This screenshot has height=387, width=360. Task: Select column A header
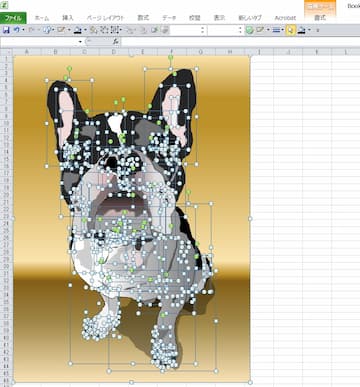26,52
